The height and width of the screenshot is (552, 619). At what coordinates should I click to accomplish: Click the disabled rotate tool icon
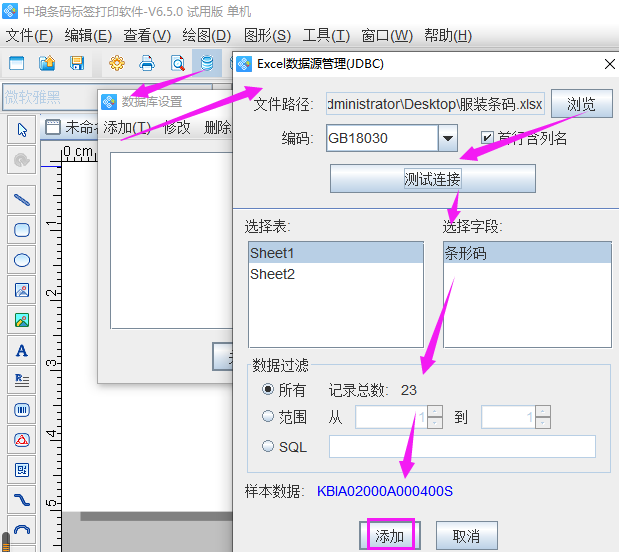coord(22,160)
